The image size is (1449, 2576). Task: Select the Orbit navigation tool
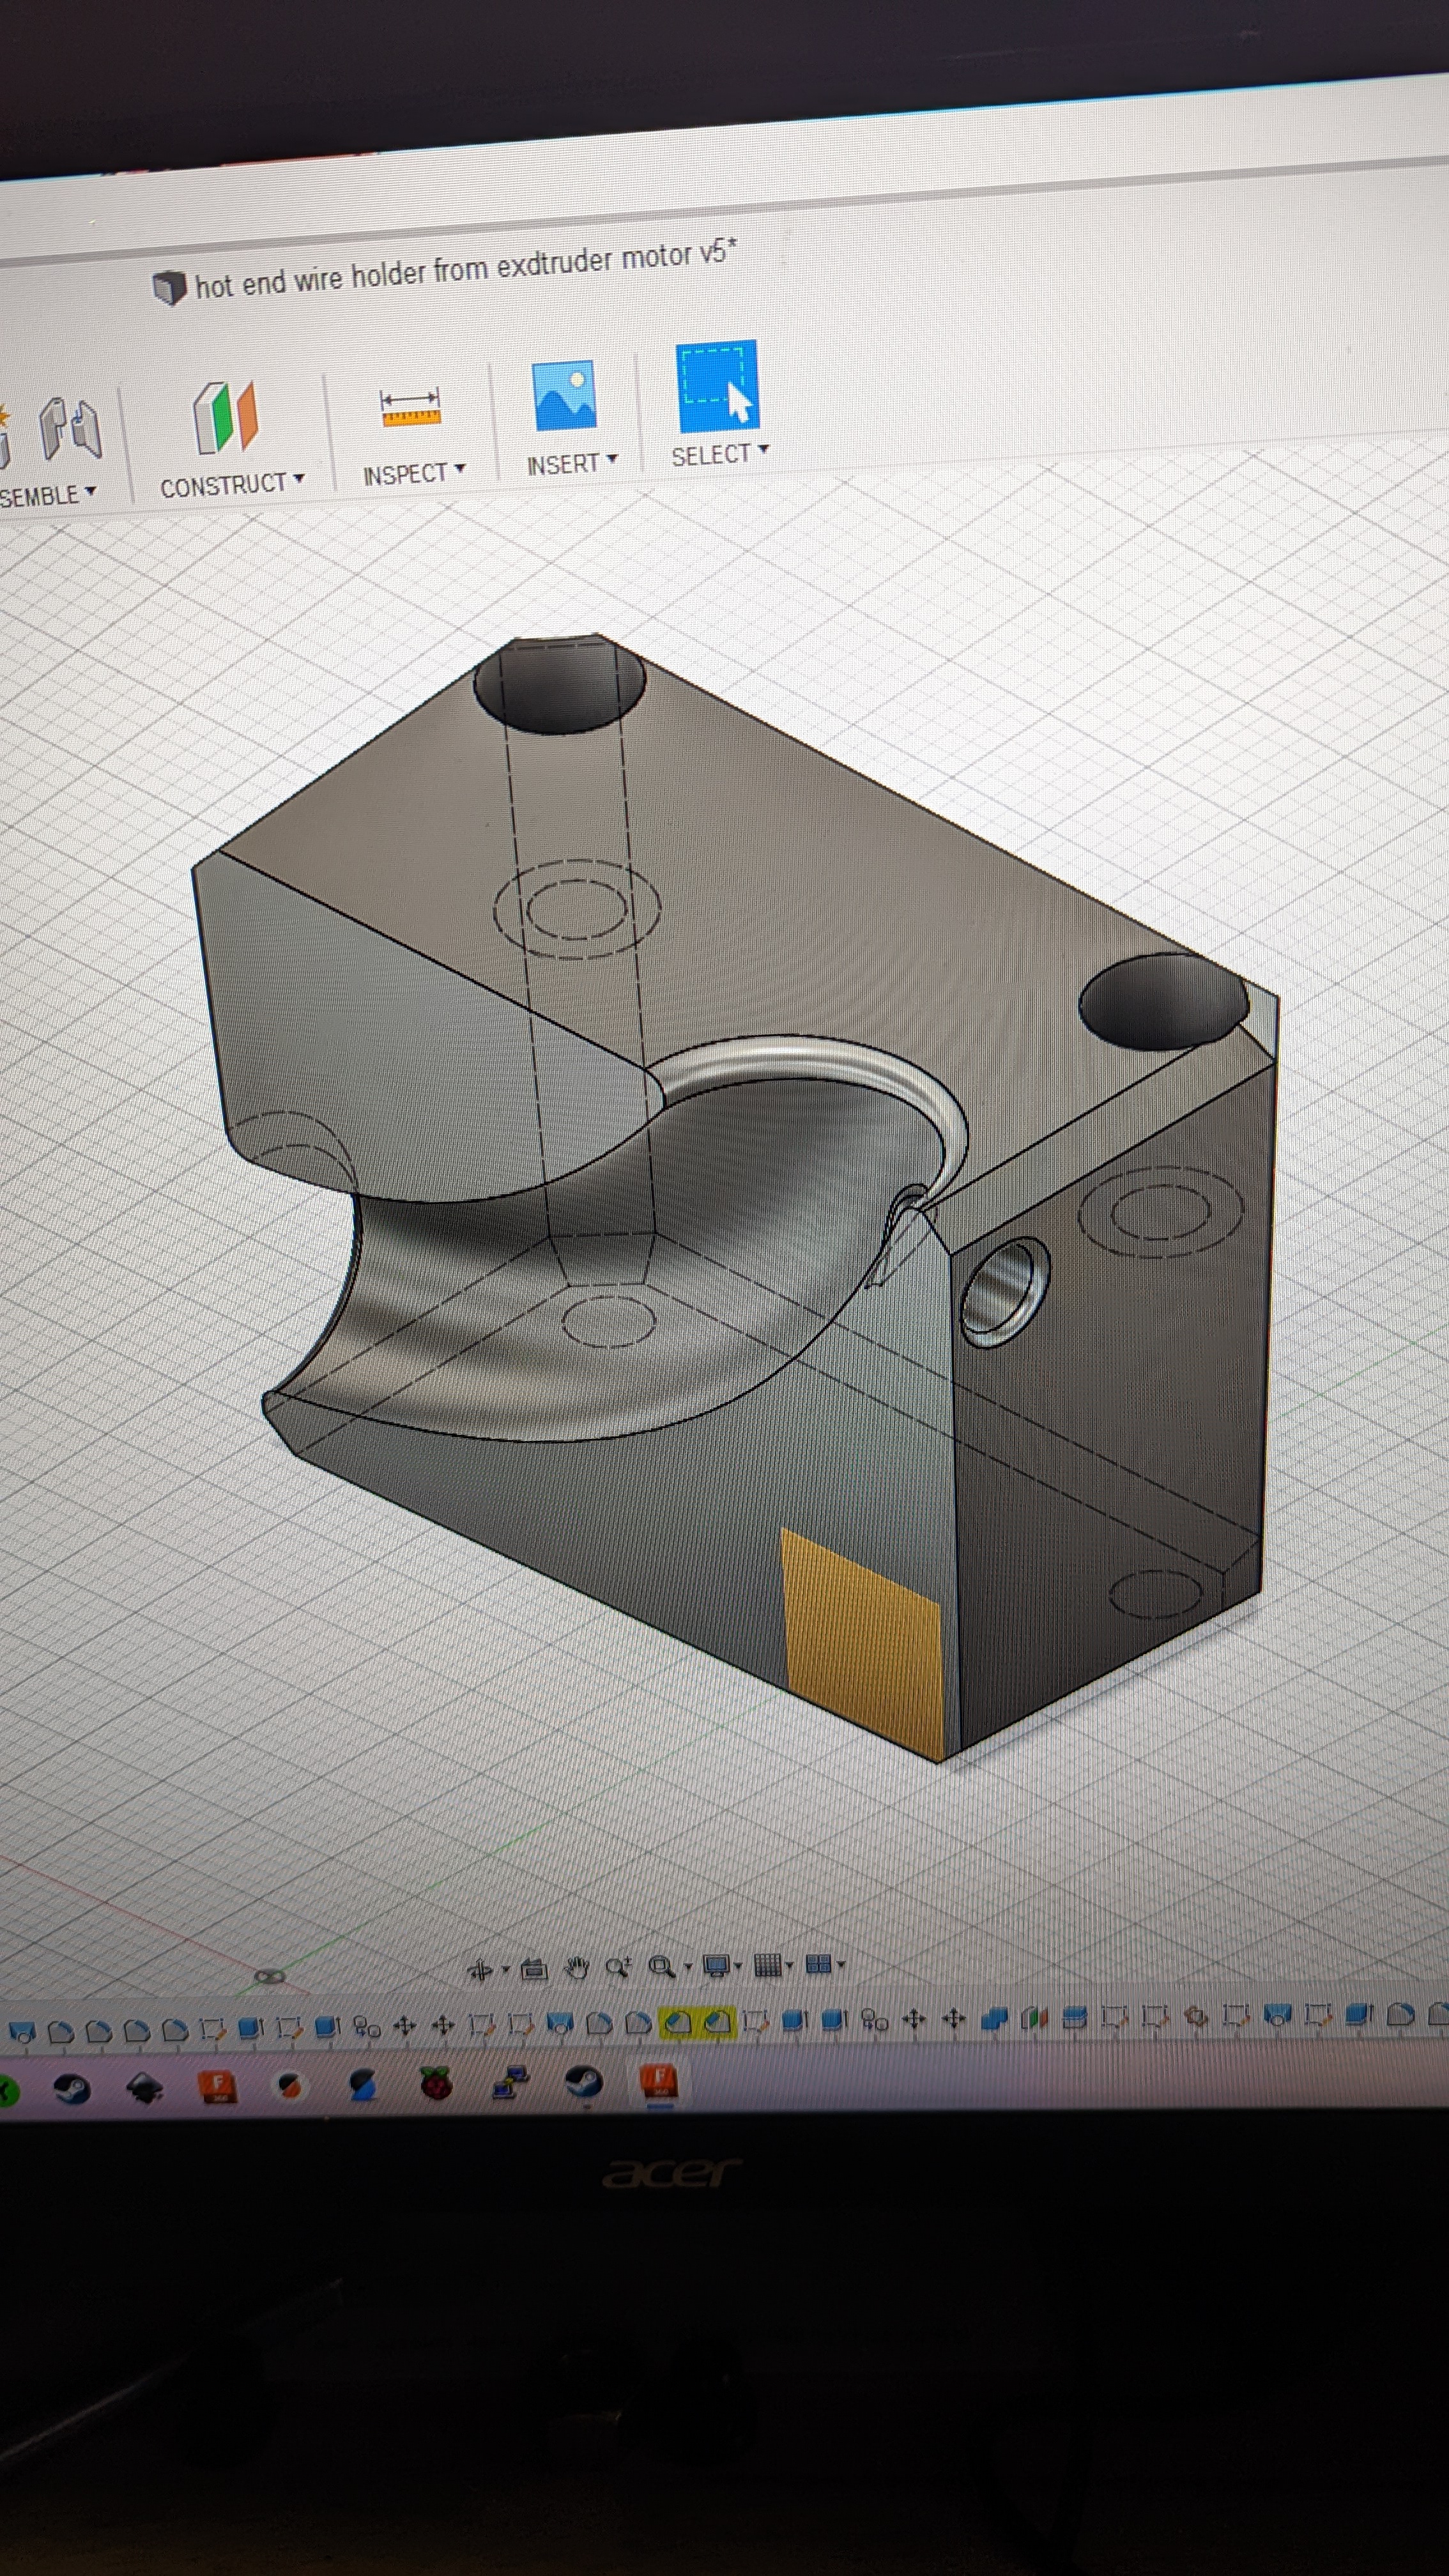pos(480,1969)
